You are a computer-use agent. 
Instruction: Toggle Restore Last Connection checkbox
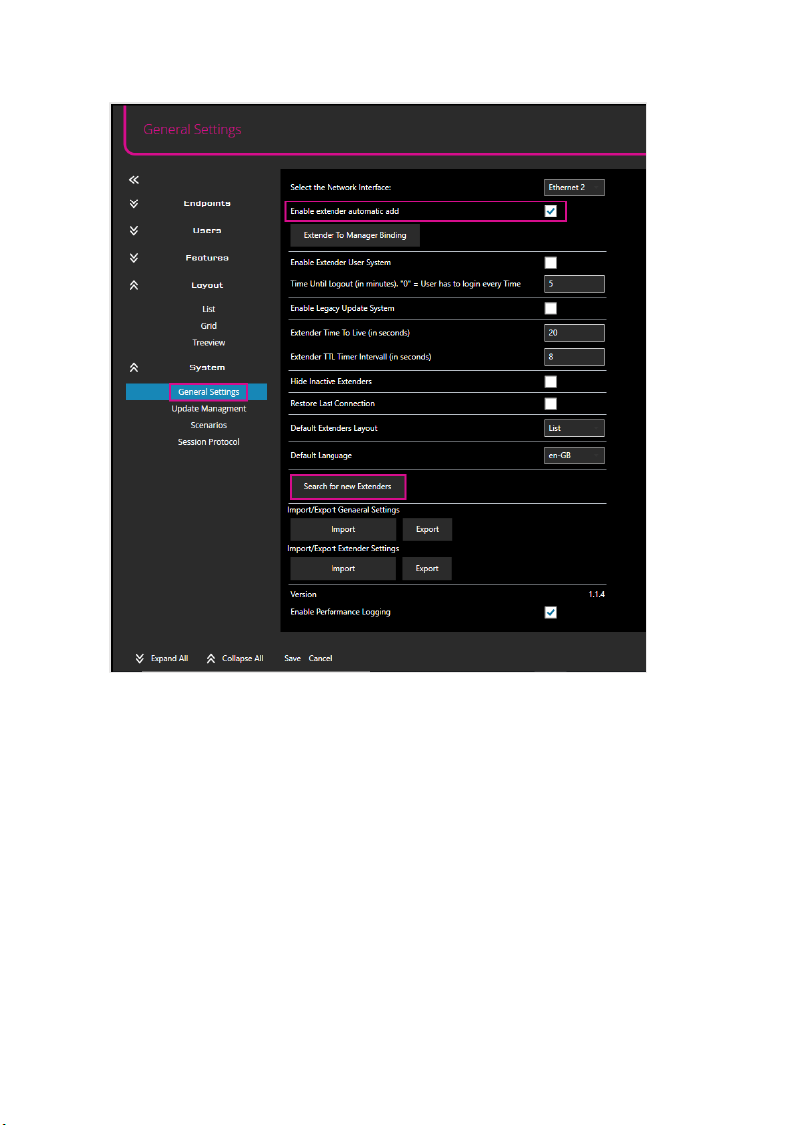click(550, 404)
